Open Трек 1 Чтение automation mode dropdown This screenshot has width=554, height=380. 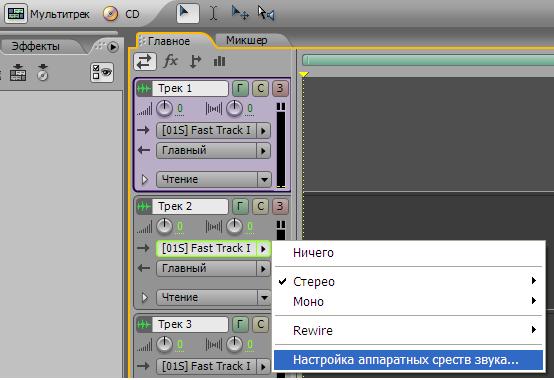click(x=213, y=179)
